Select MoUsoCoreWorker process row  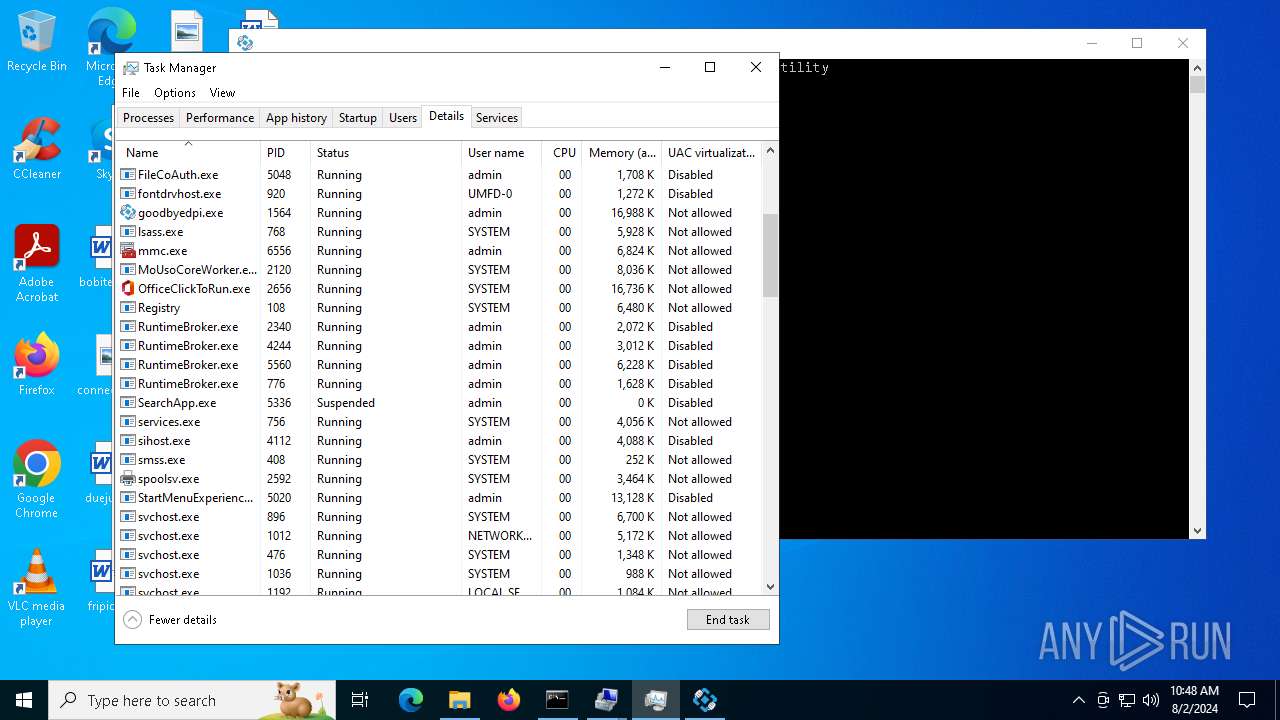[x=439, y=270]
